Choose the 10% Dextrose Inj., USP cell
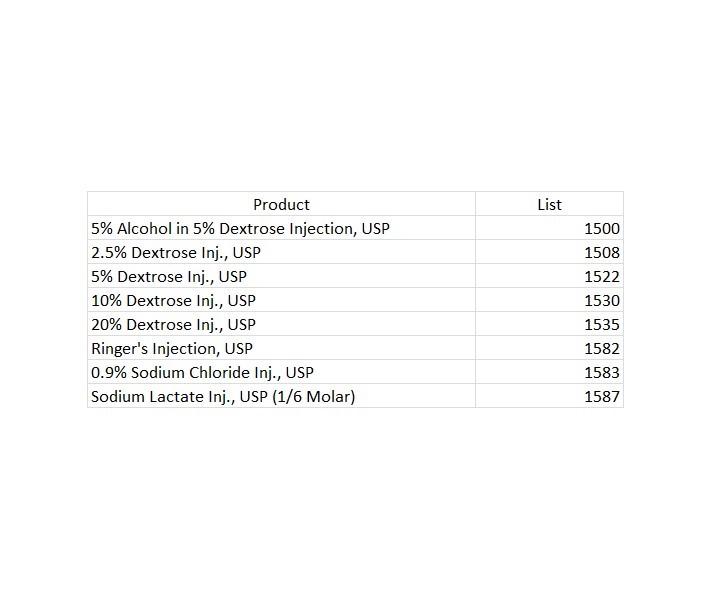Screen dimensions: 710x599 click(x=173, y=300)
